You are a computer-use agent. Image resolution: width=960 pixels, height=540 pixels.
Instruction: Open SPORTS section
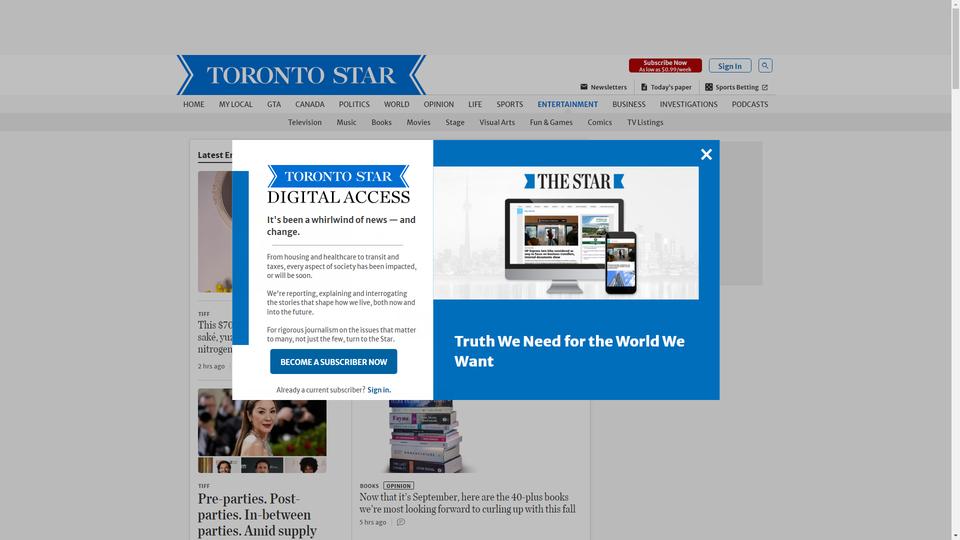click(509, 104)
